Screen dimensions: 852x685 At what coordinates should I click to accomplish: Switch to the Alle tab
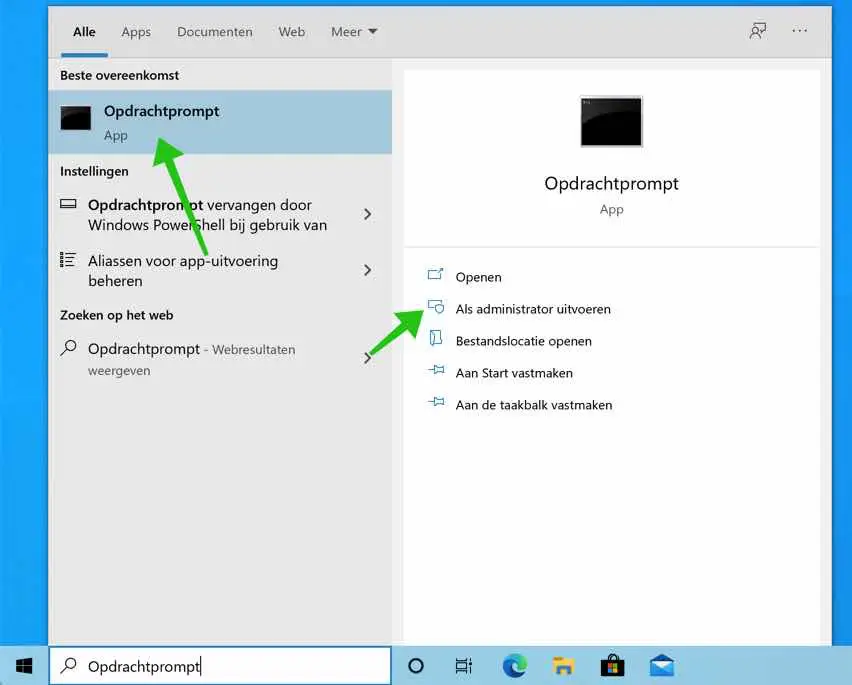[x=84, y=32]
